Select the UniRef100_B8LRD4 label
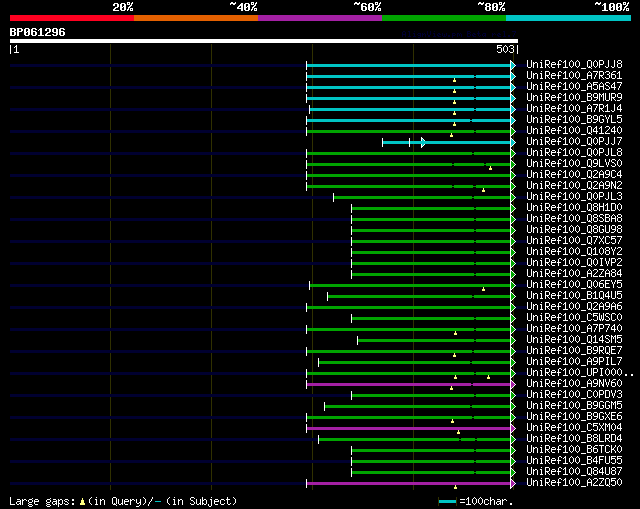This screenshot has height=509, width=640. (574, 439)
